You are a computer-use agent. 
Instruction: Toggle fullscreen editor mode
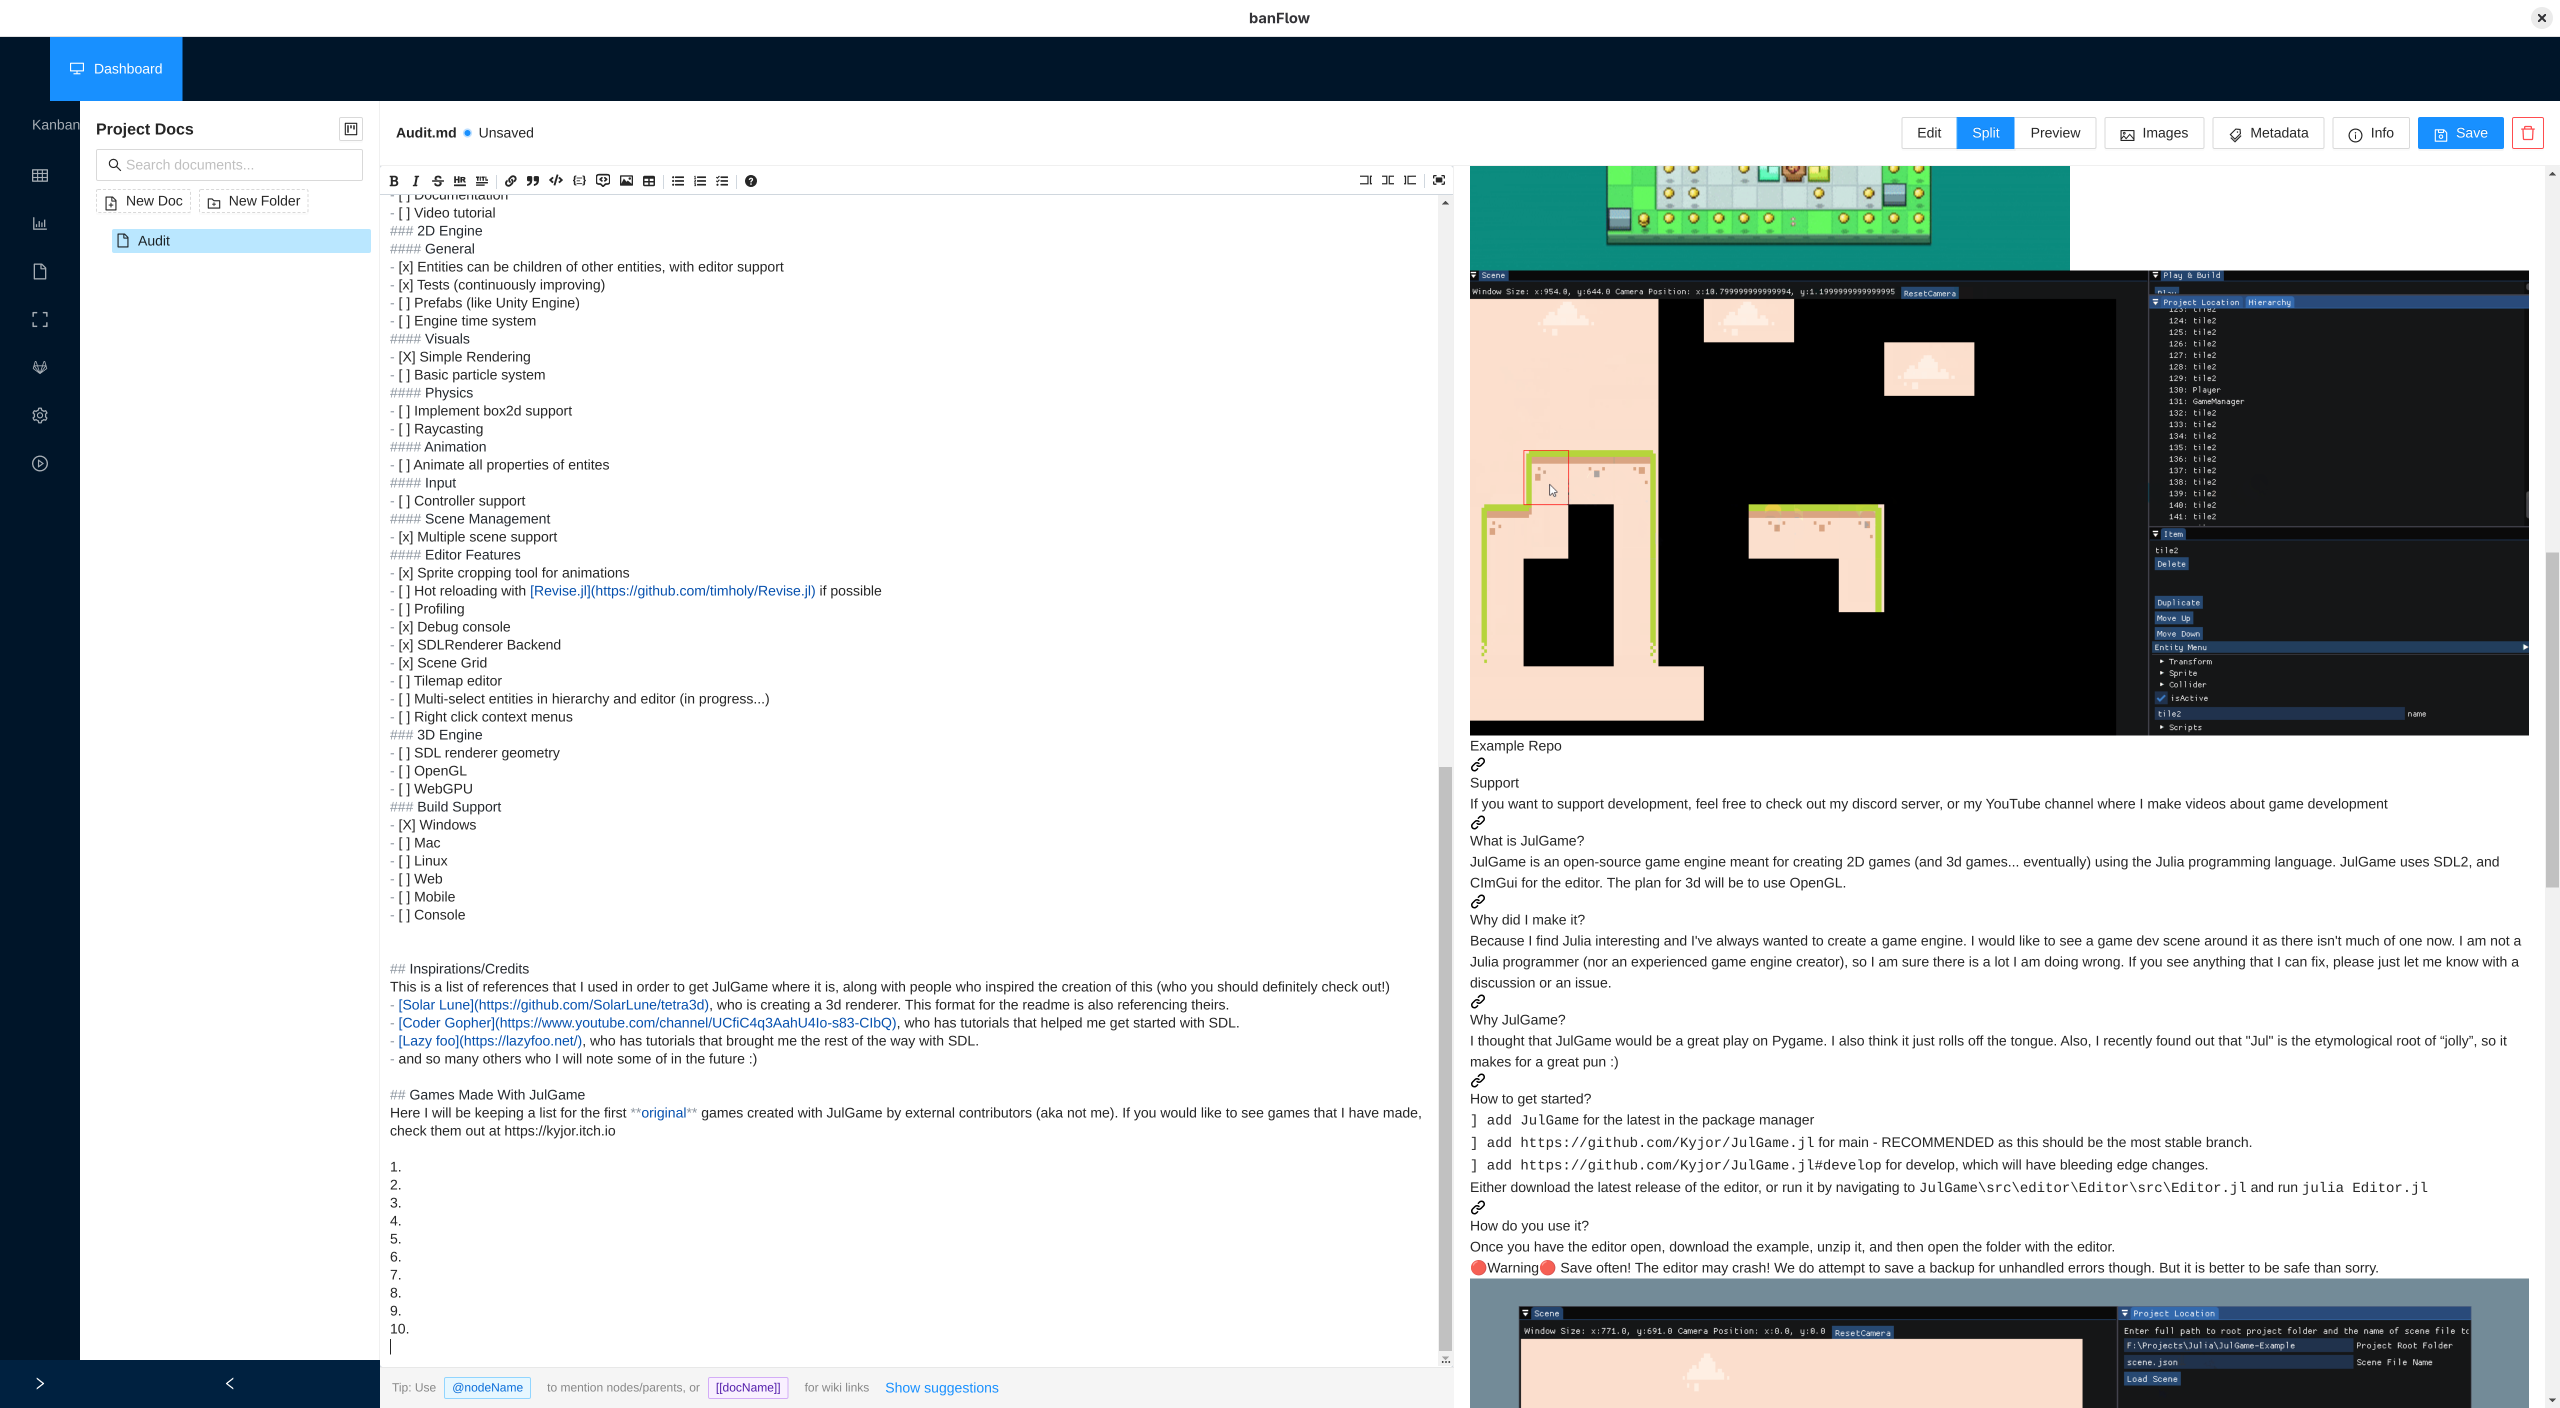click(x=1439, y=180)
